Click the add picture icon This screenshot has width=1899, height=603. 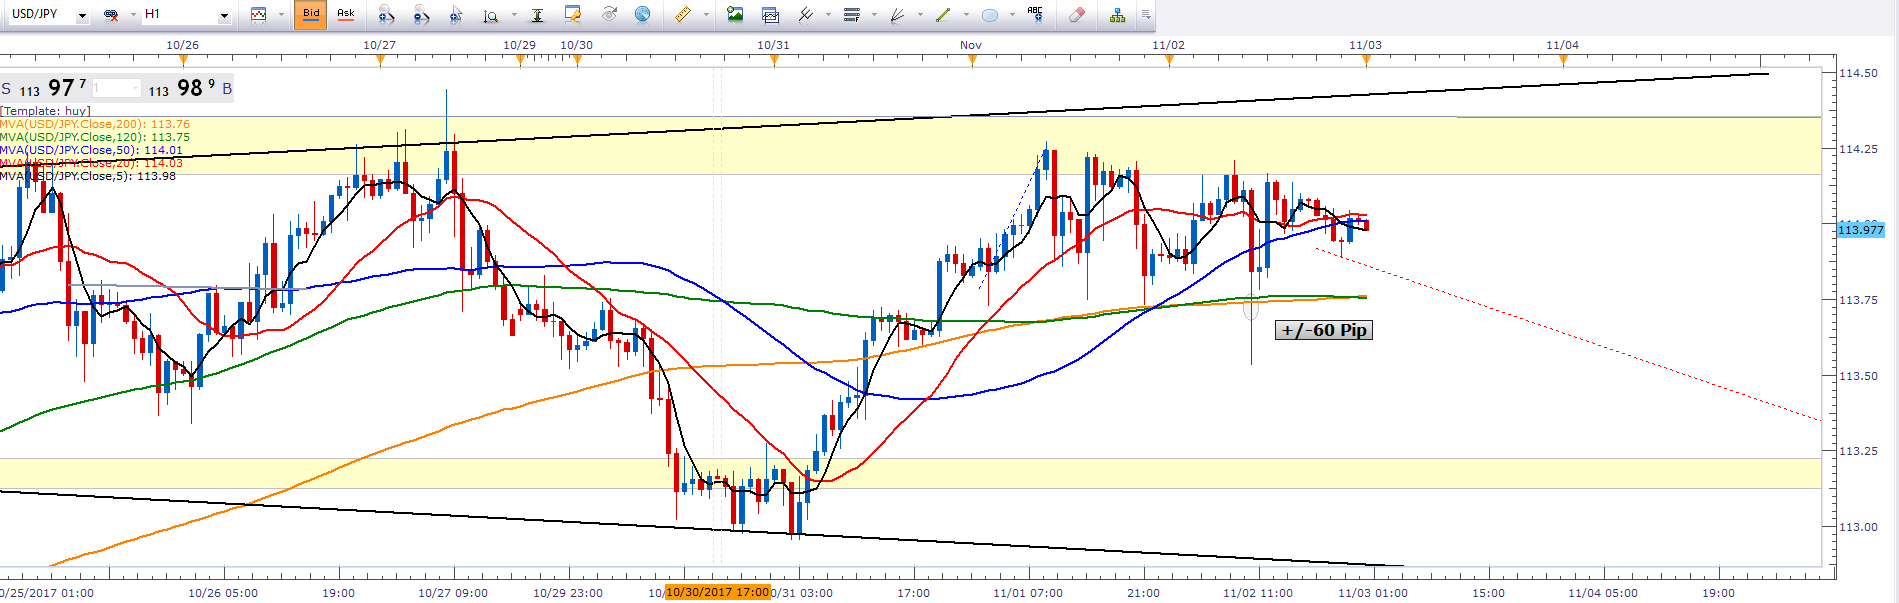[x=735, y=14]
